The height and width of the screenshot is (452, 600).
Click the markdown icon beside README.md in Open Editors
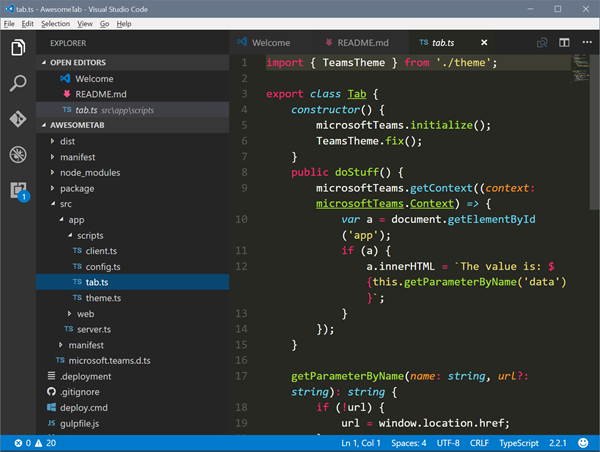click(x=67, y=94)
